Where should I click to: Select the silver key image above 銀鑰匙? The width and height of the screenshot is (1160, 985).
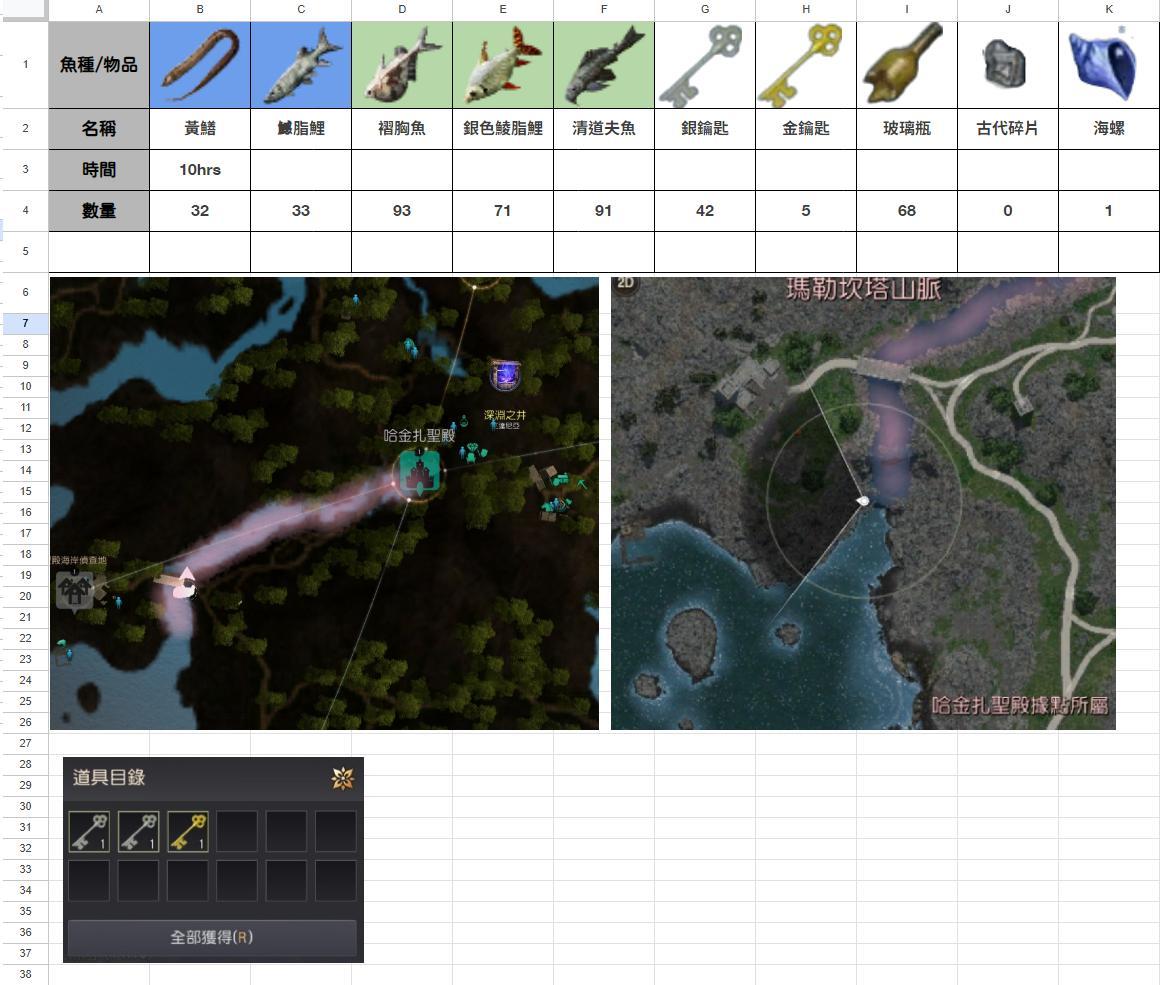click(704, 65)
